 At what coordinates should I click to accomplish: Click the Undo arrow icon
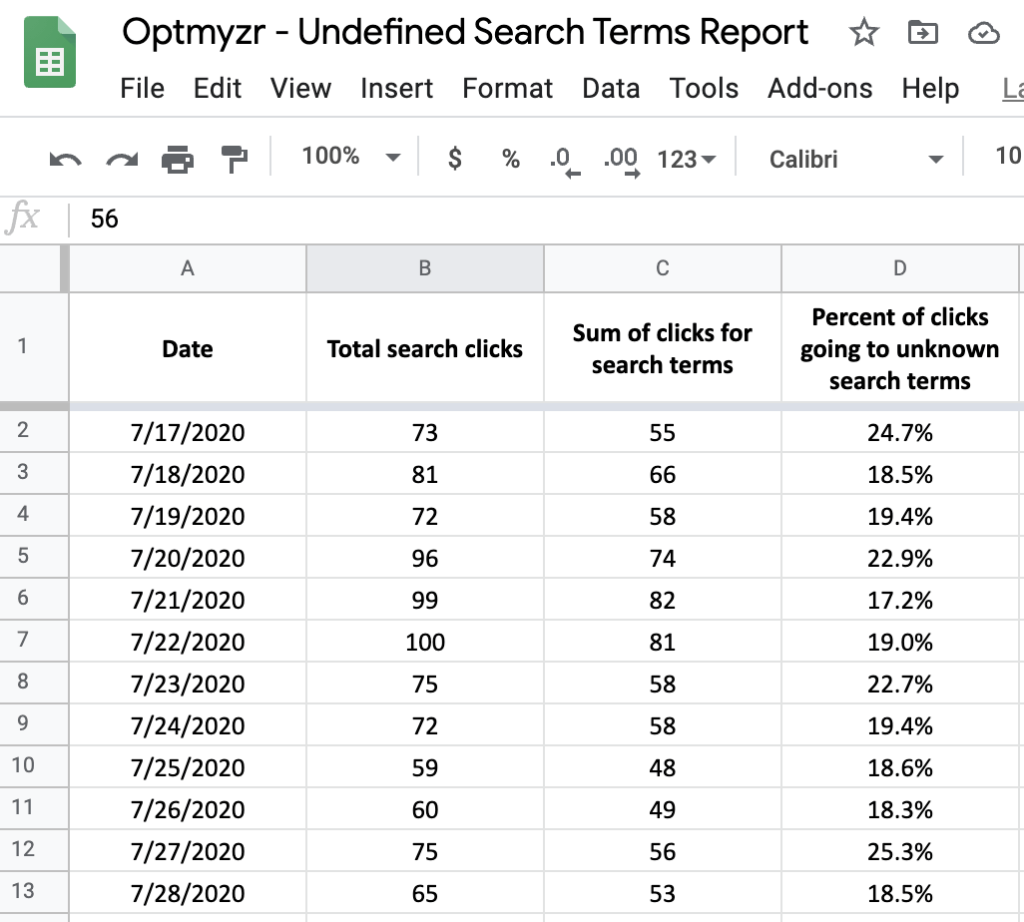tap(65, 159)
